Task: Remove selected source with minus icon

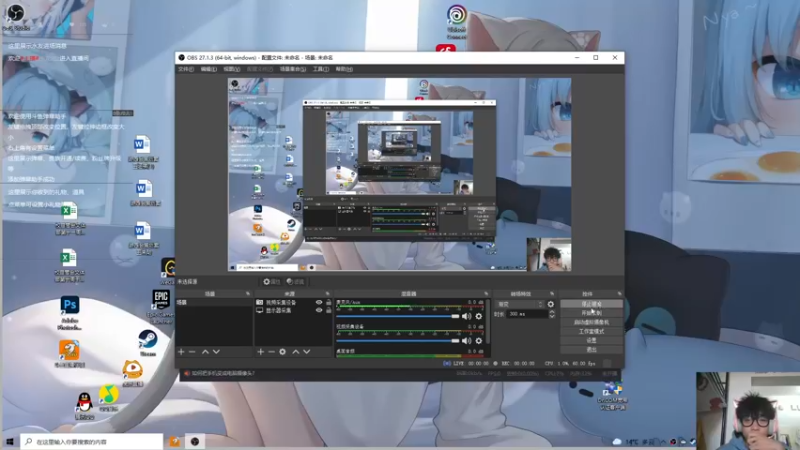Action: (x=271, y=352)
